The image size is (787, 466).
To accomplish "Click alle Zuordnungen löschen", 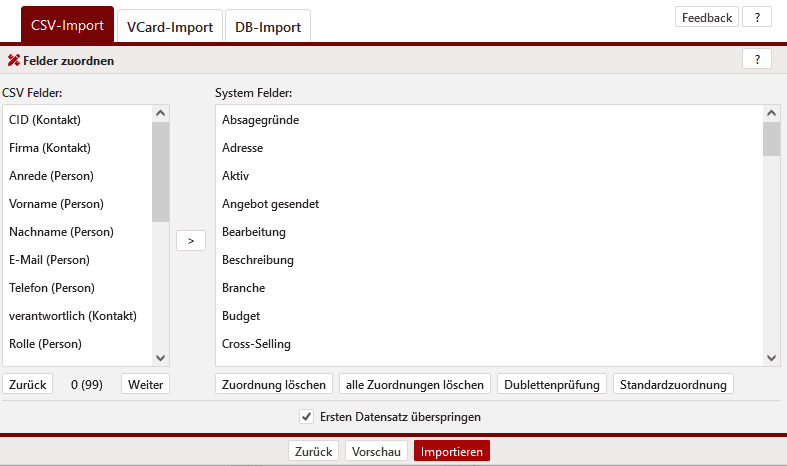I will 415,385.
